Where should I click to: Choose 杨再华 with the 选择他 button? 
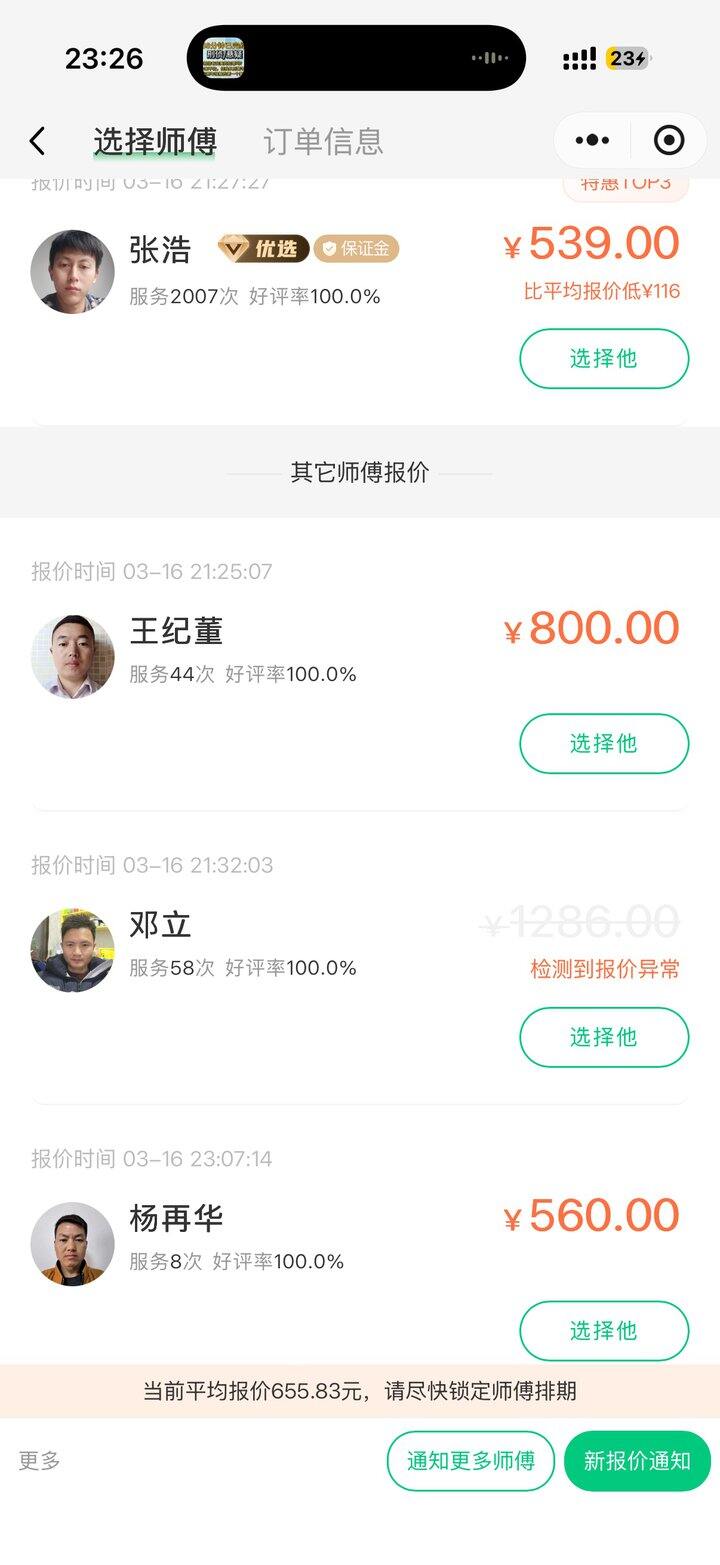tap(604, 1330)
